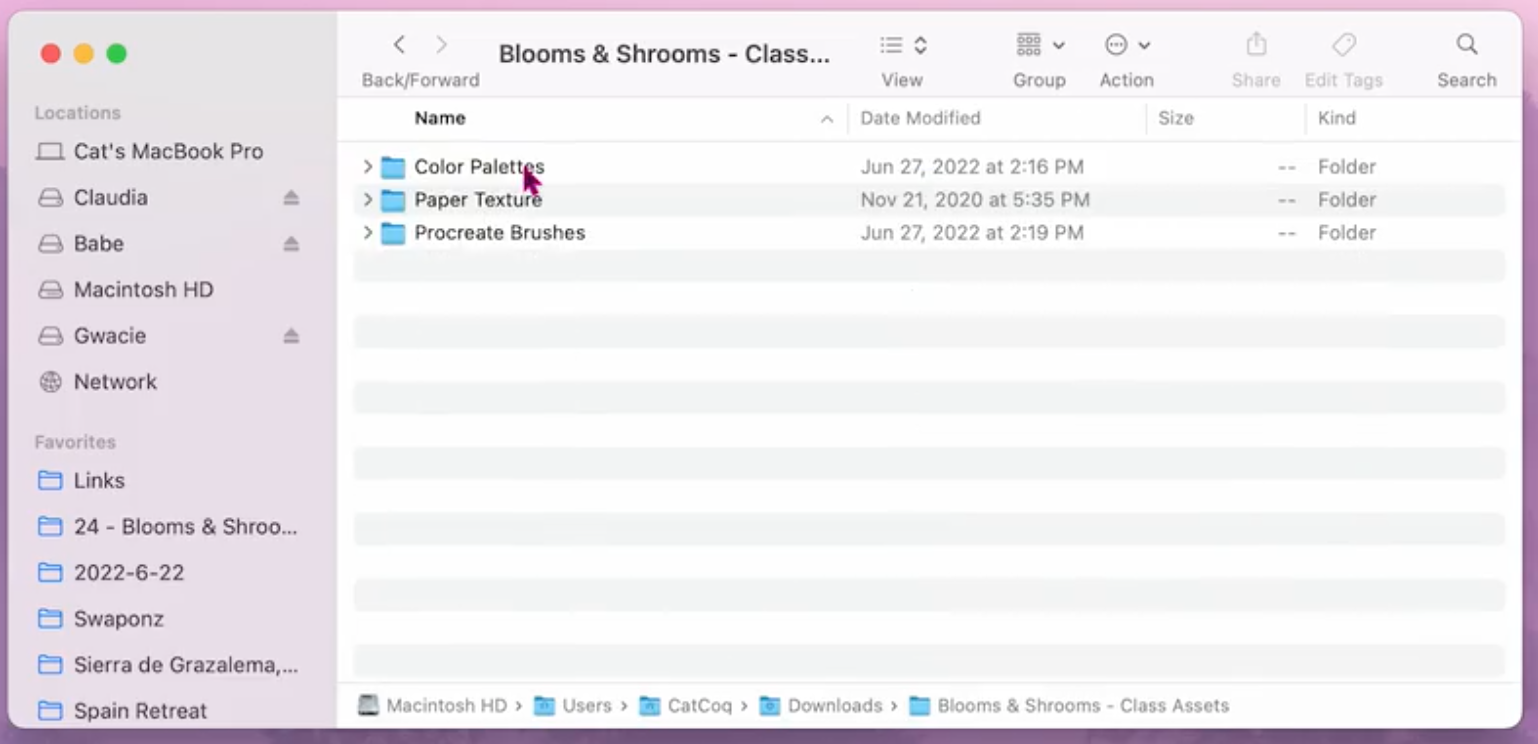Viewport: 1538px width, 744px height.
Task: Eject the Gwacie disk
Action: point(290,335)
